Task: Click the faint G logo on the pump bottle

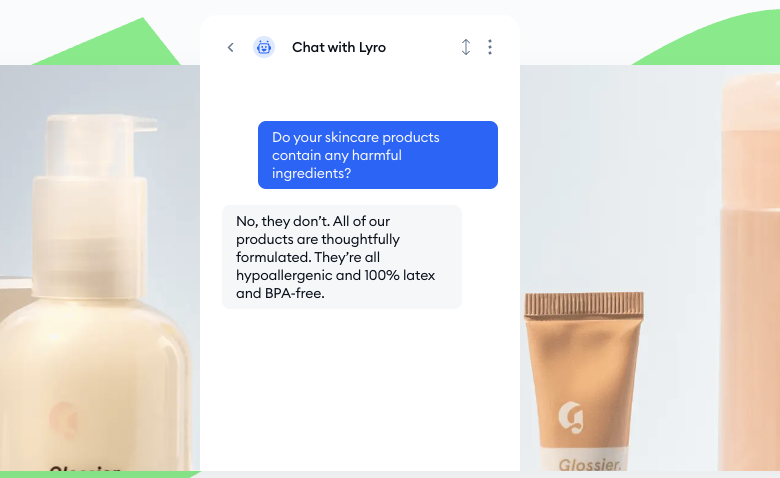Action: 64,420
